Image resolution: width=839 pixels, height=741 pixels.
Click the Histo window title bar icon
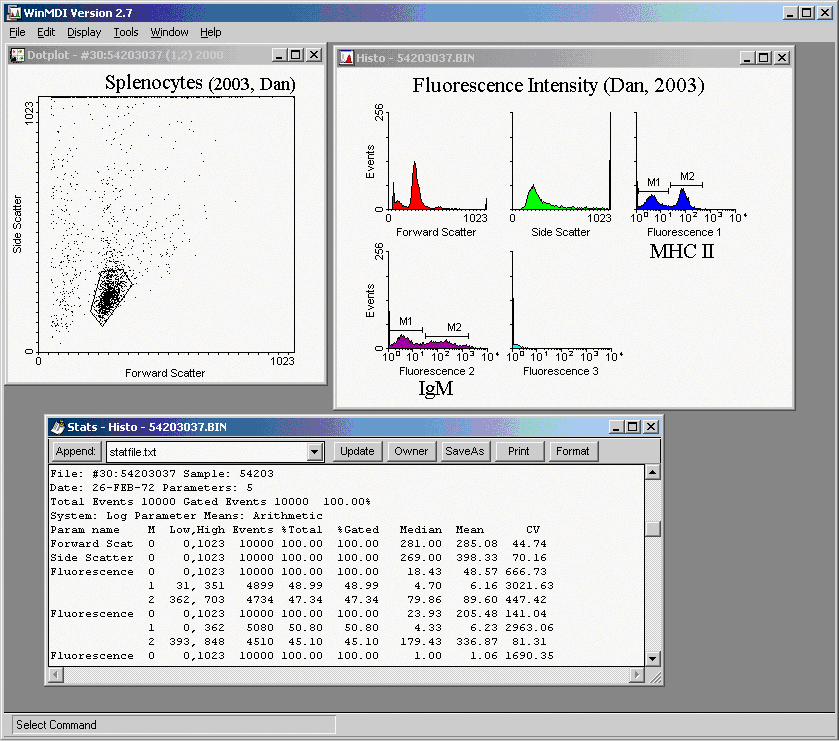click(x=345, y=58)
